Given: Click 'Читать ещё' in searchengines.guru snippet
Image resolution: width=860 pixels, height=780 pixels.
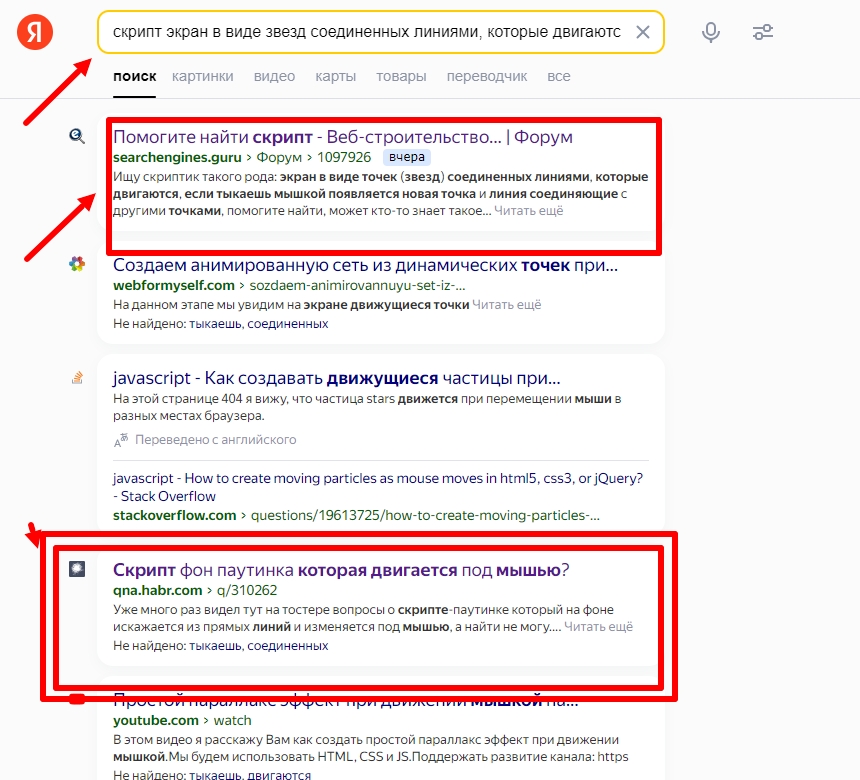Looking at the screenshot, I should point(529,211).
